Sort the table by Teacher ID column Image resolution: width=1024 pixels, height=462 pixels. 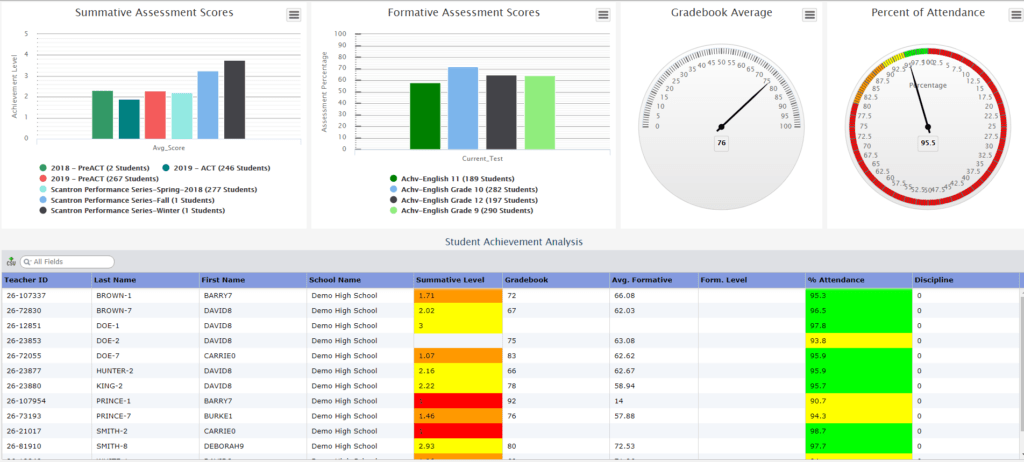[x=28, y=280]
